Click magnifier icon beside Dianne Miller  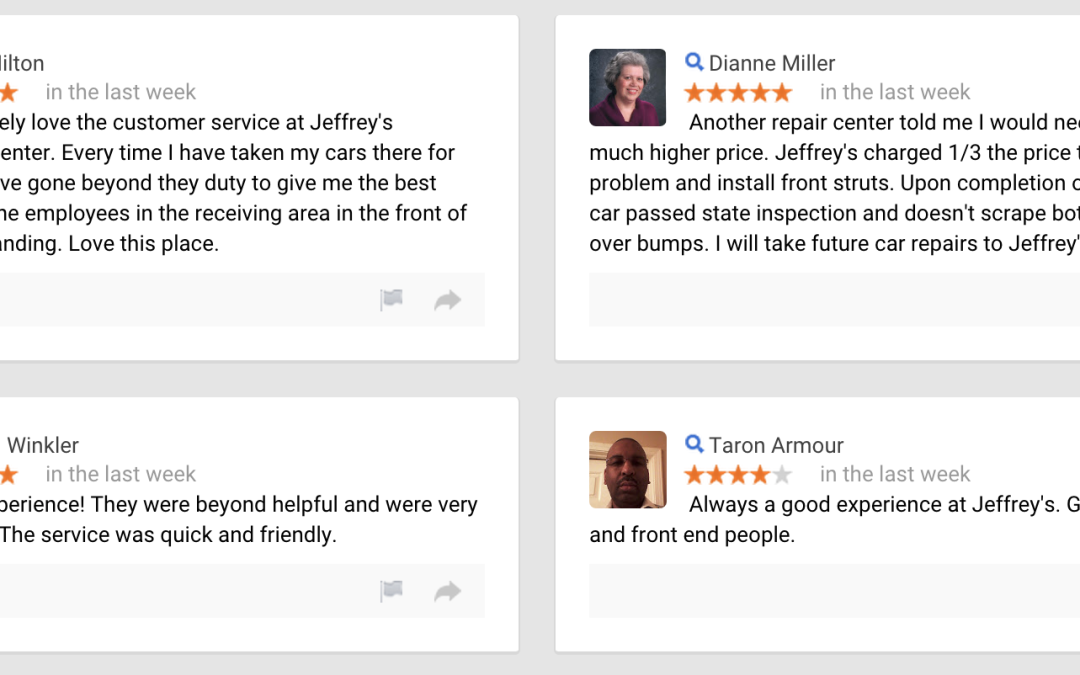point(694,62)
